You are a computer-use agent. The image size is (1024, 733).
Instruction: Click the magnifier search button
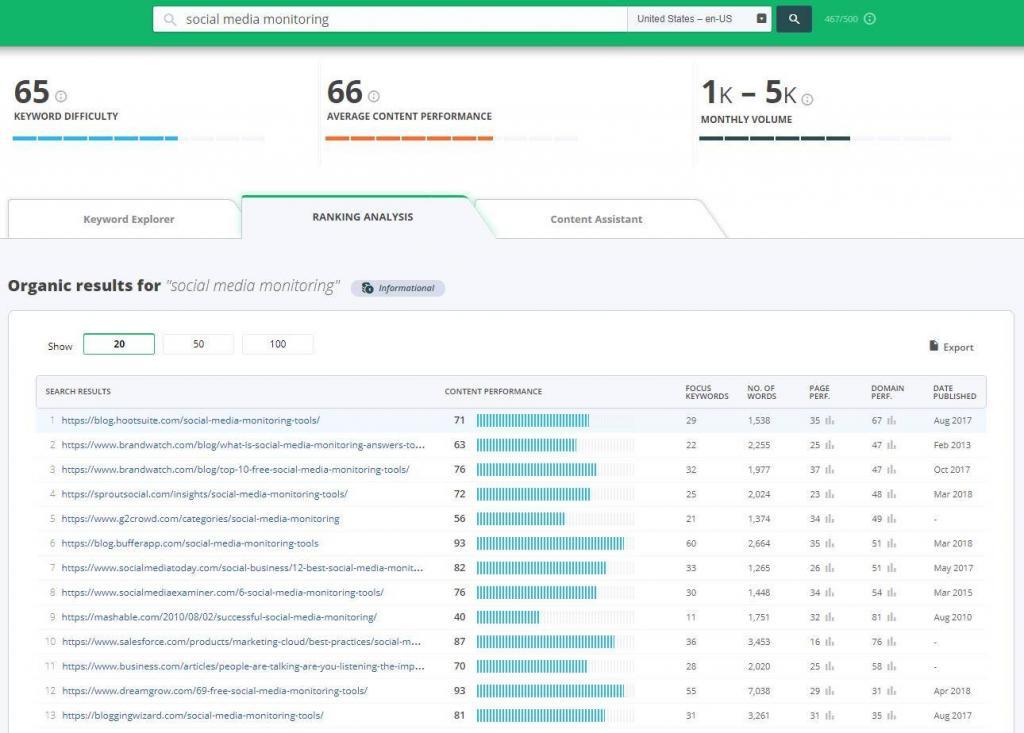(x=793, y=19)
